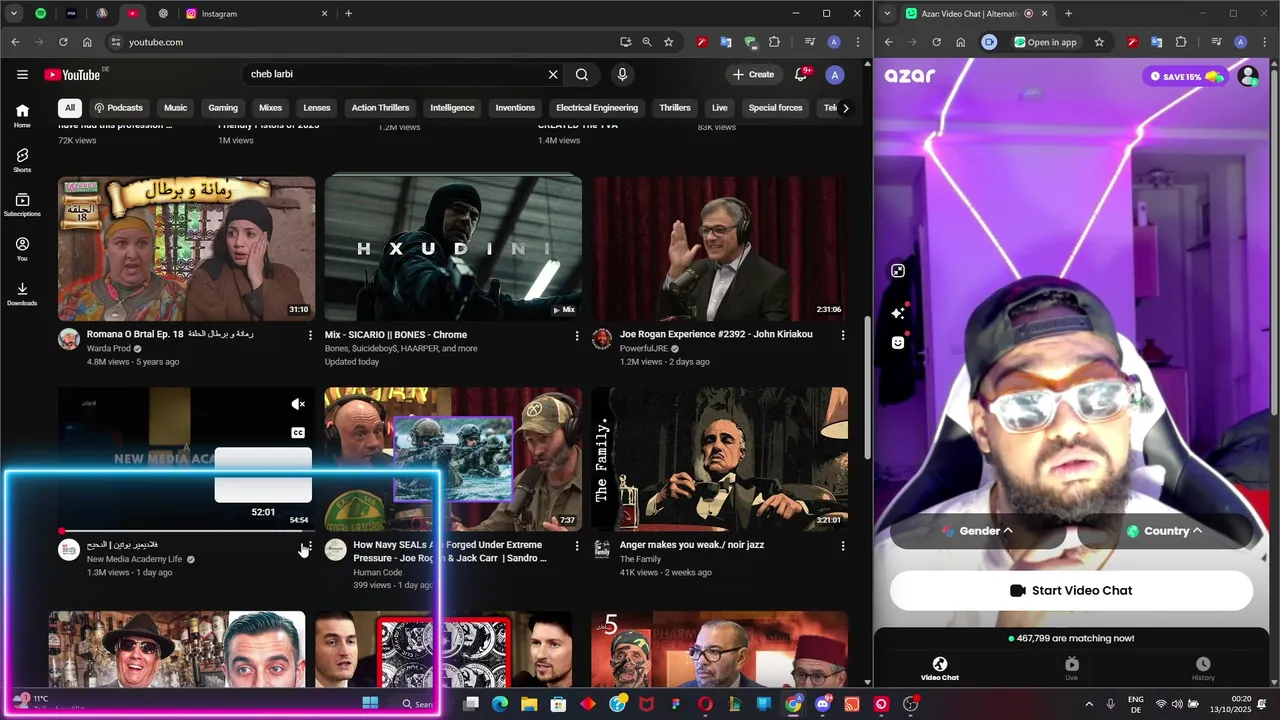Open the YouTube hamburger guide menu

22,74
